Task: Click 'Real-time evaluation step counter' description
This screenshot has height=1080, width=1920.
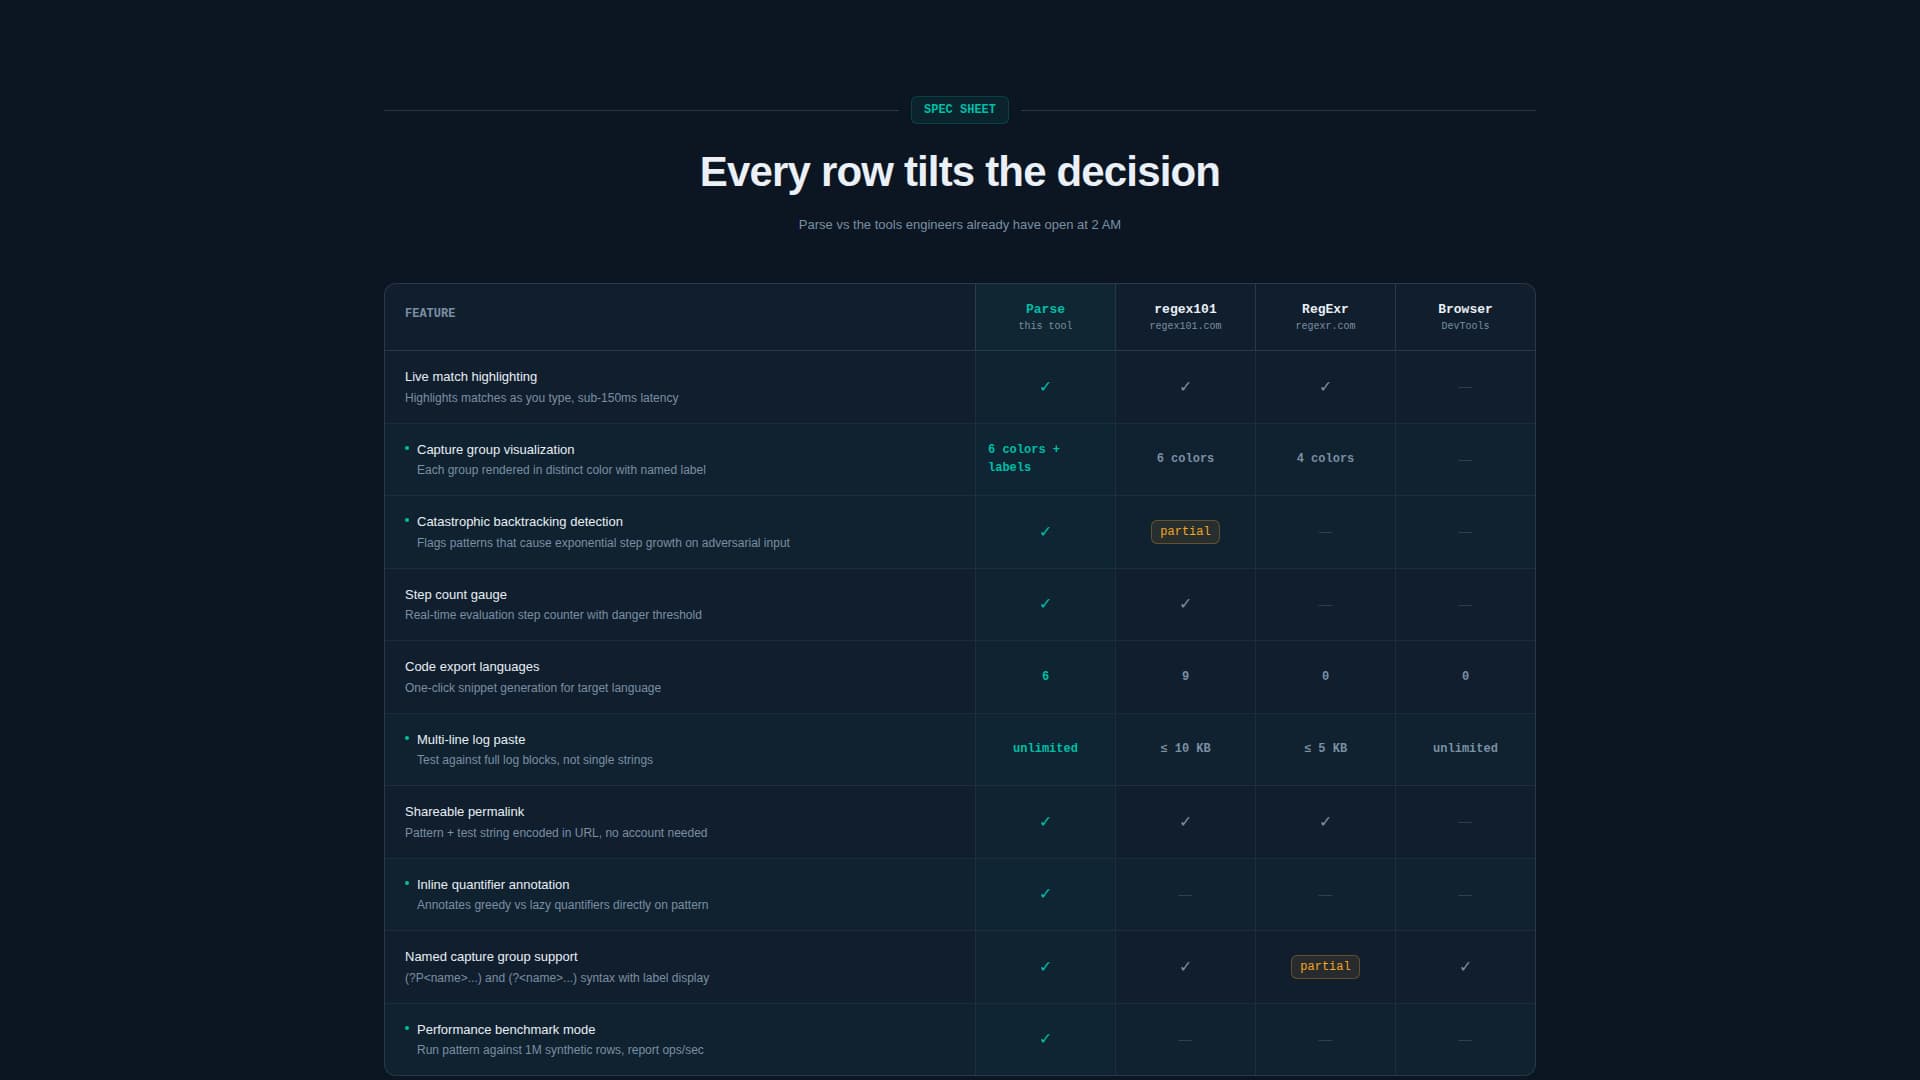Action: point(553,615)
